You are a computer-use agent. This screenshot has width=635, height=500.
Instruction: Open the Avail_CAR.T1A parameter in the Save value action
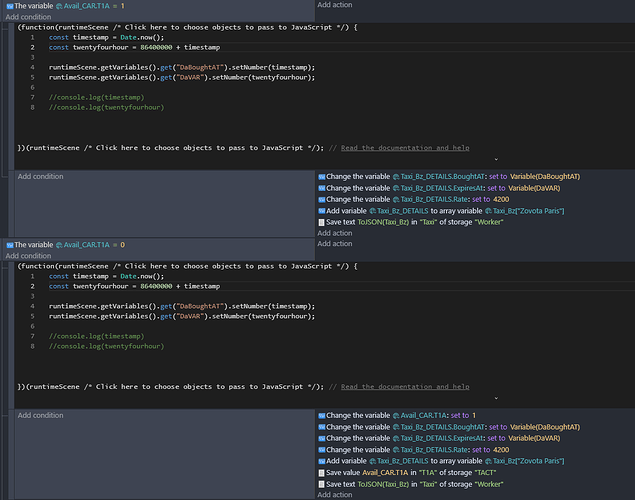click(x=385, y=472)
